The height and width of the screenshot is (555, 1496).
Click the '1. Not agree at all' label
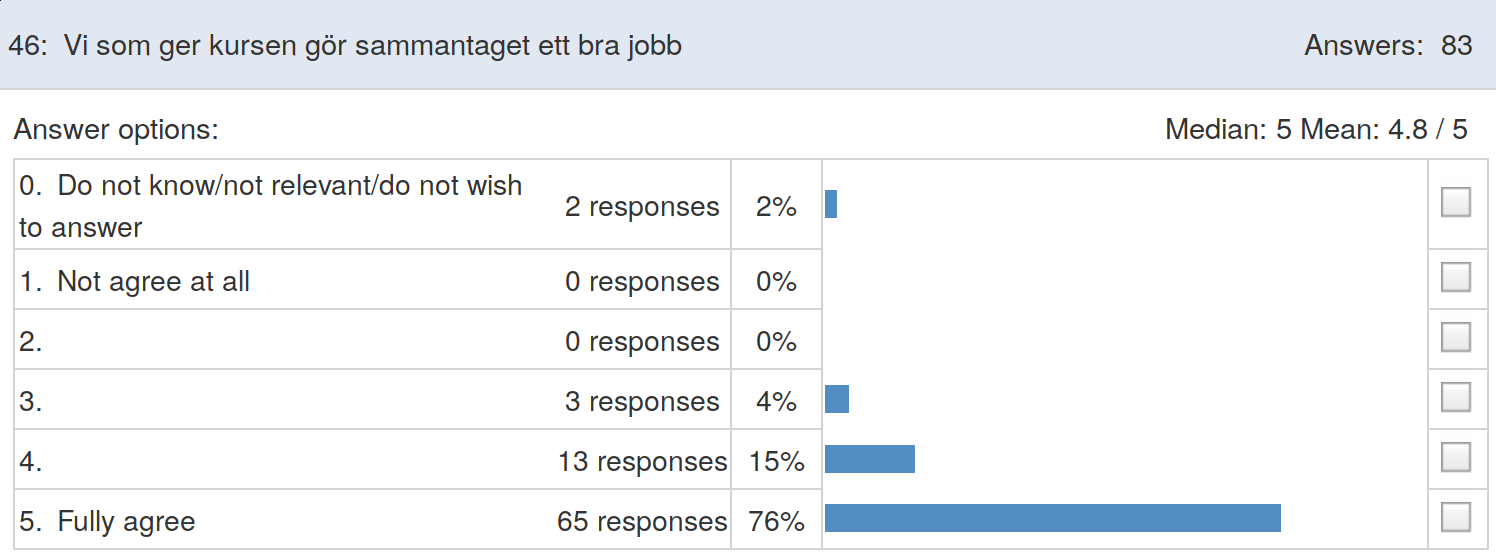tap(134, 281)
